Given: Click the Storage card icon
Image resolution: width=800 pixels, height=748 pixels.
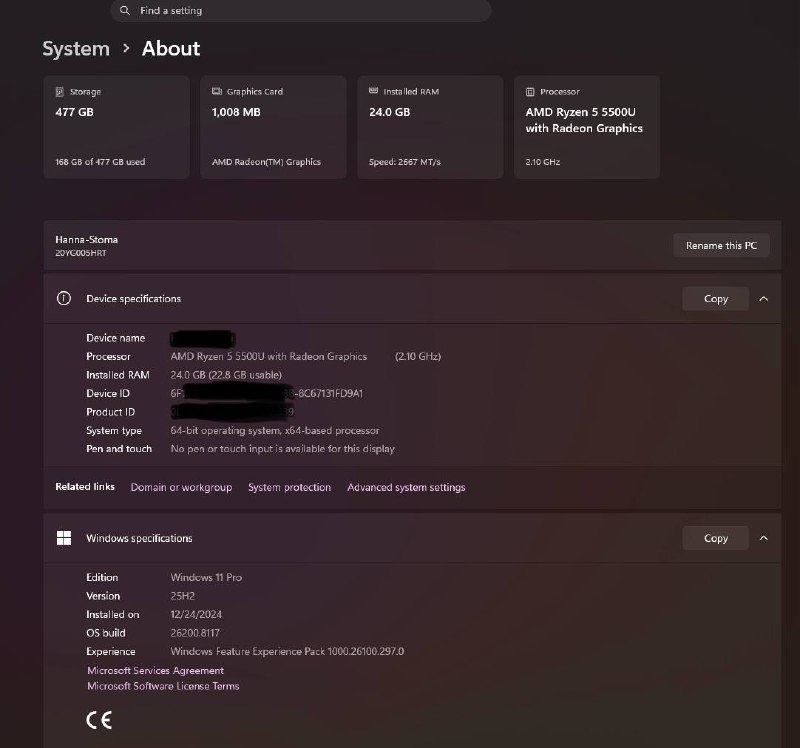Looking at the screenshot, I should click(60, 92).
